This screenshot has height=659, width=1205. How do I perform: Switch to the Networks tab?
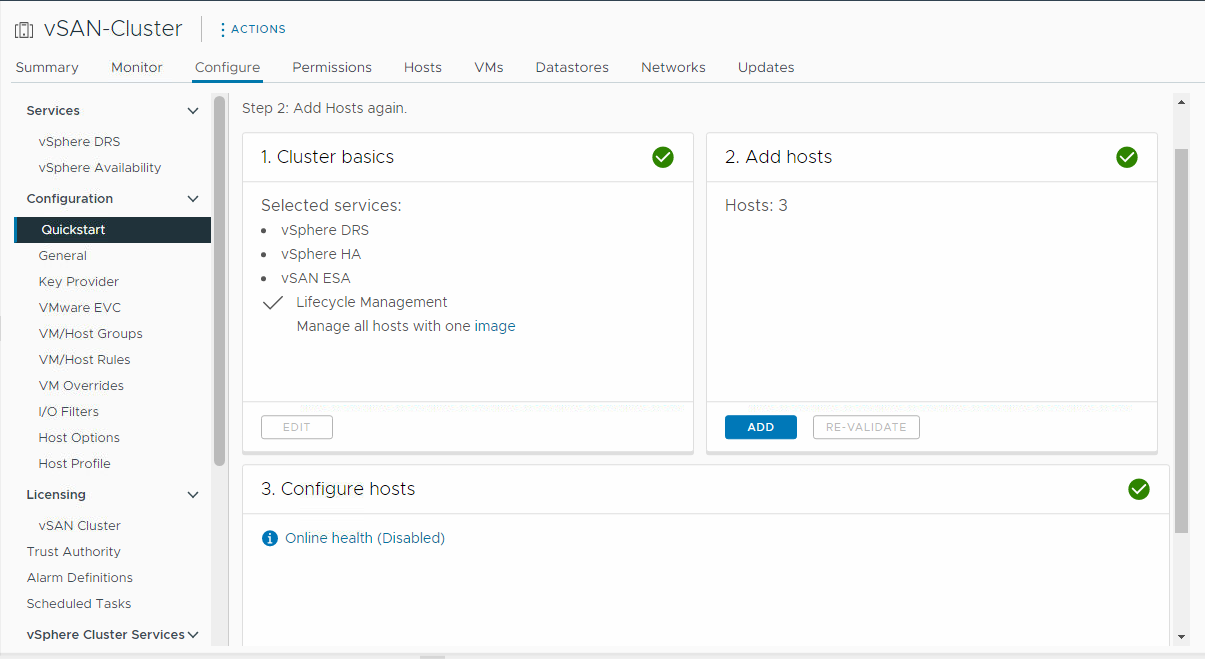673,67
